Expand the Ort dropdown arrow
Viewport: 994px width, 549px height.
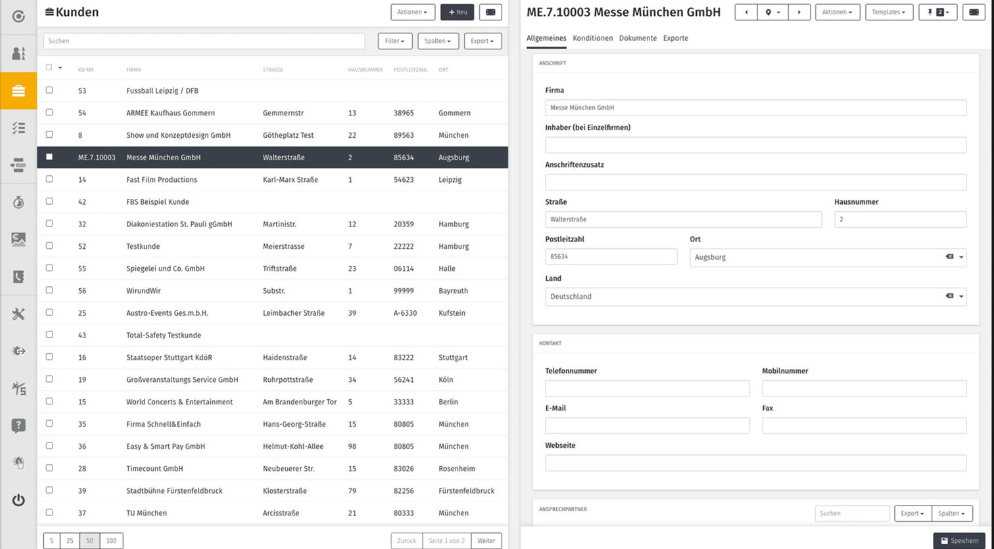[961, 257]
